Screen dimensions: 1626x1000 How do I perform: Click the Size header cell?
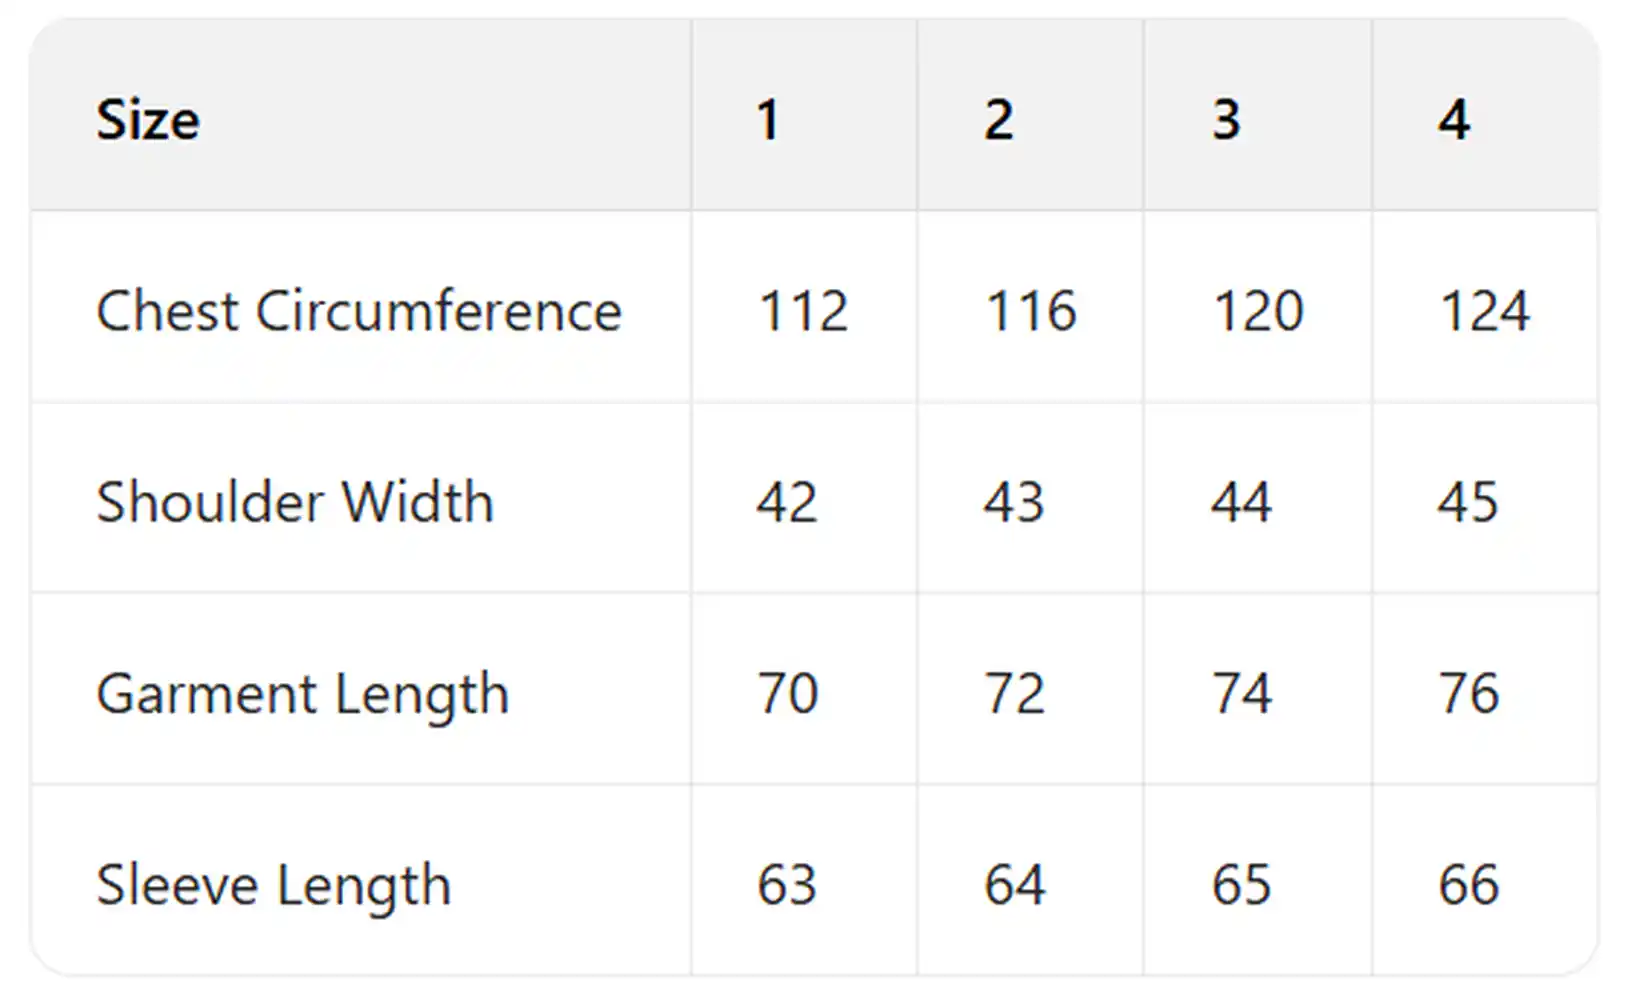click(x=148, y=120)
